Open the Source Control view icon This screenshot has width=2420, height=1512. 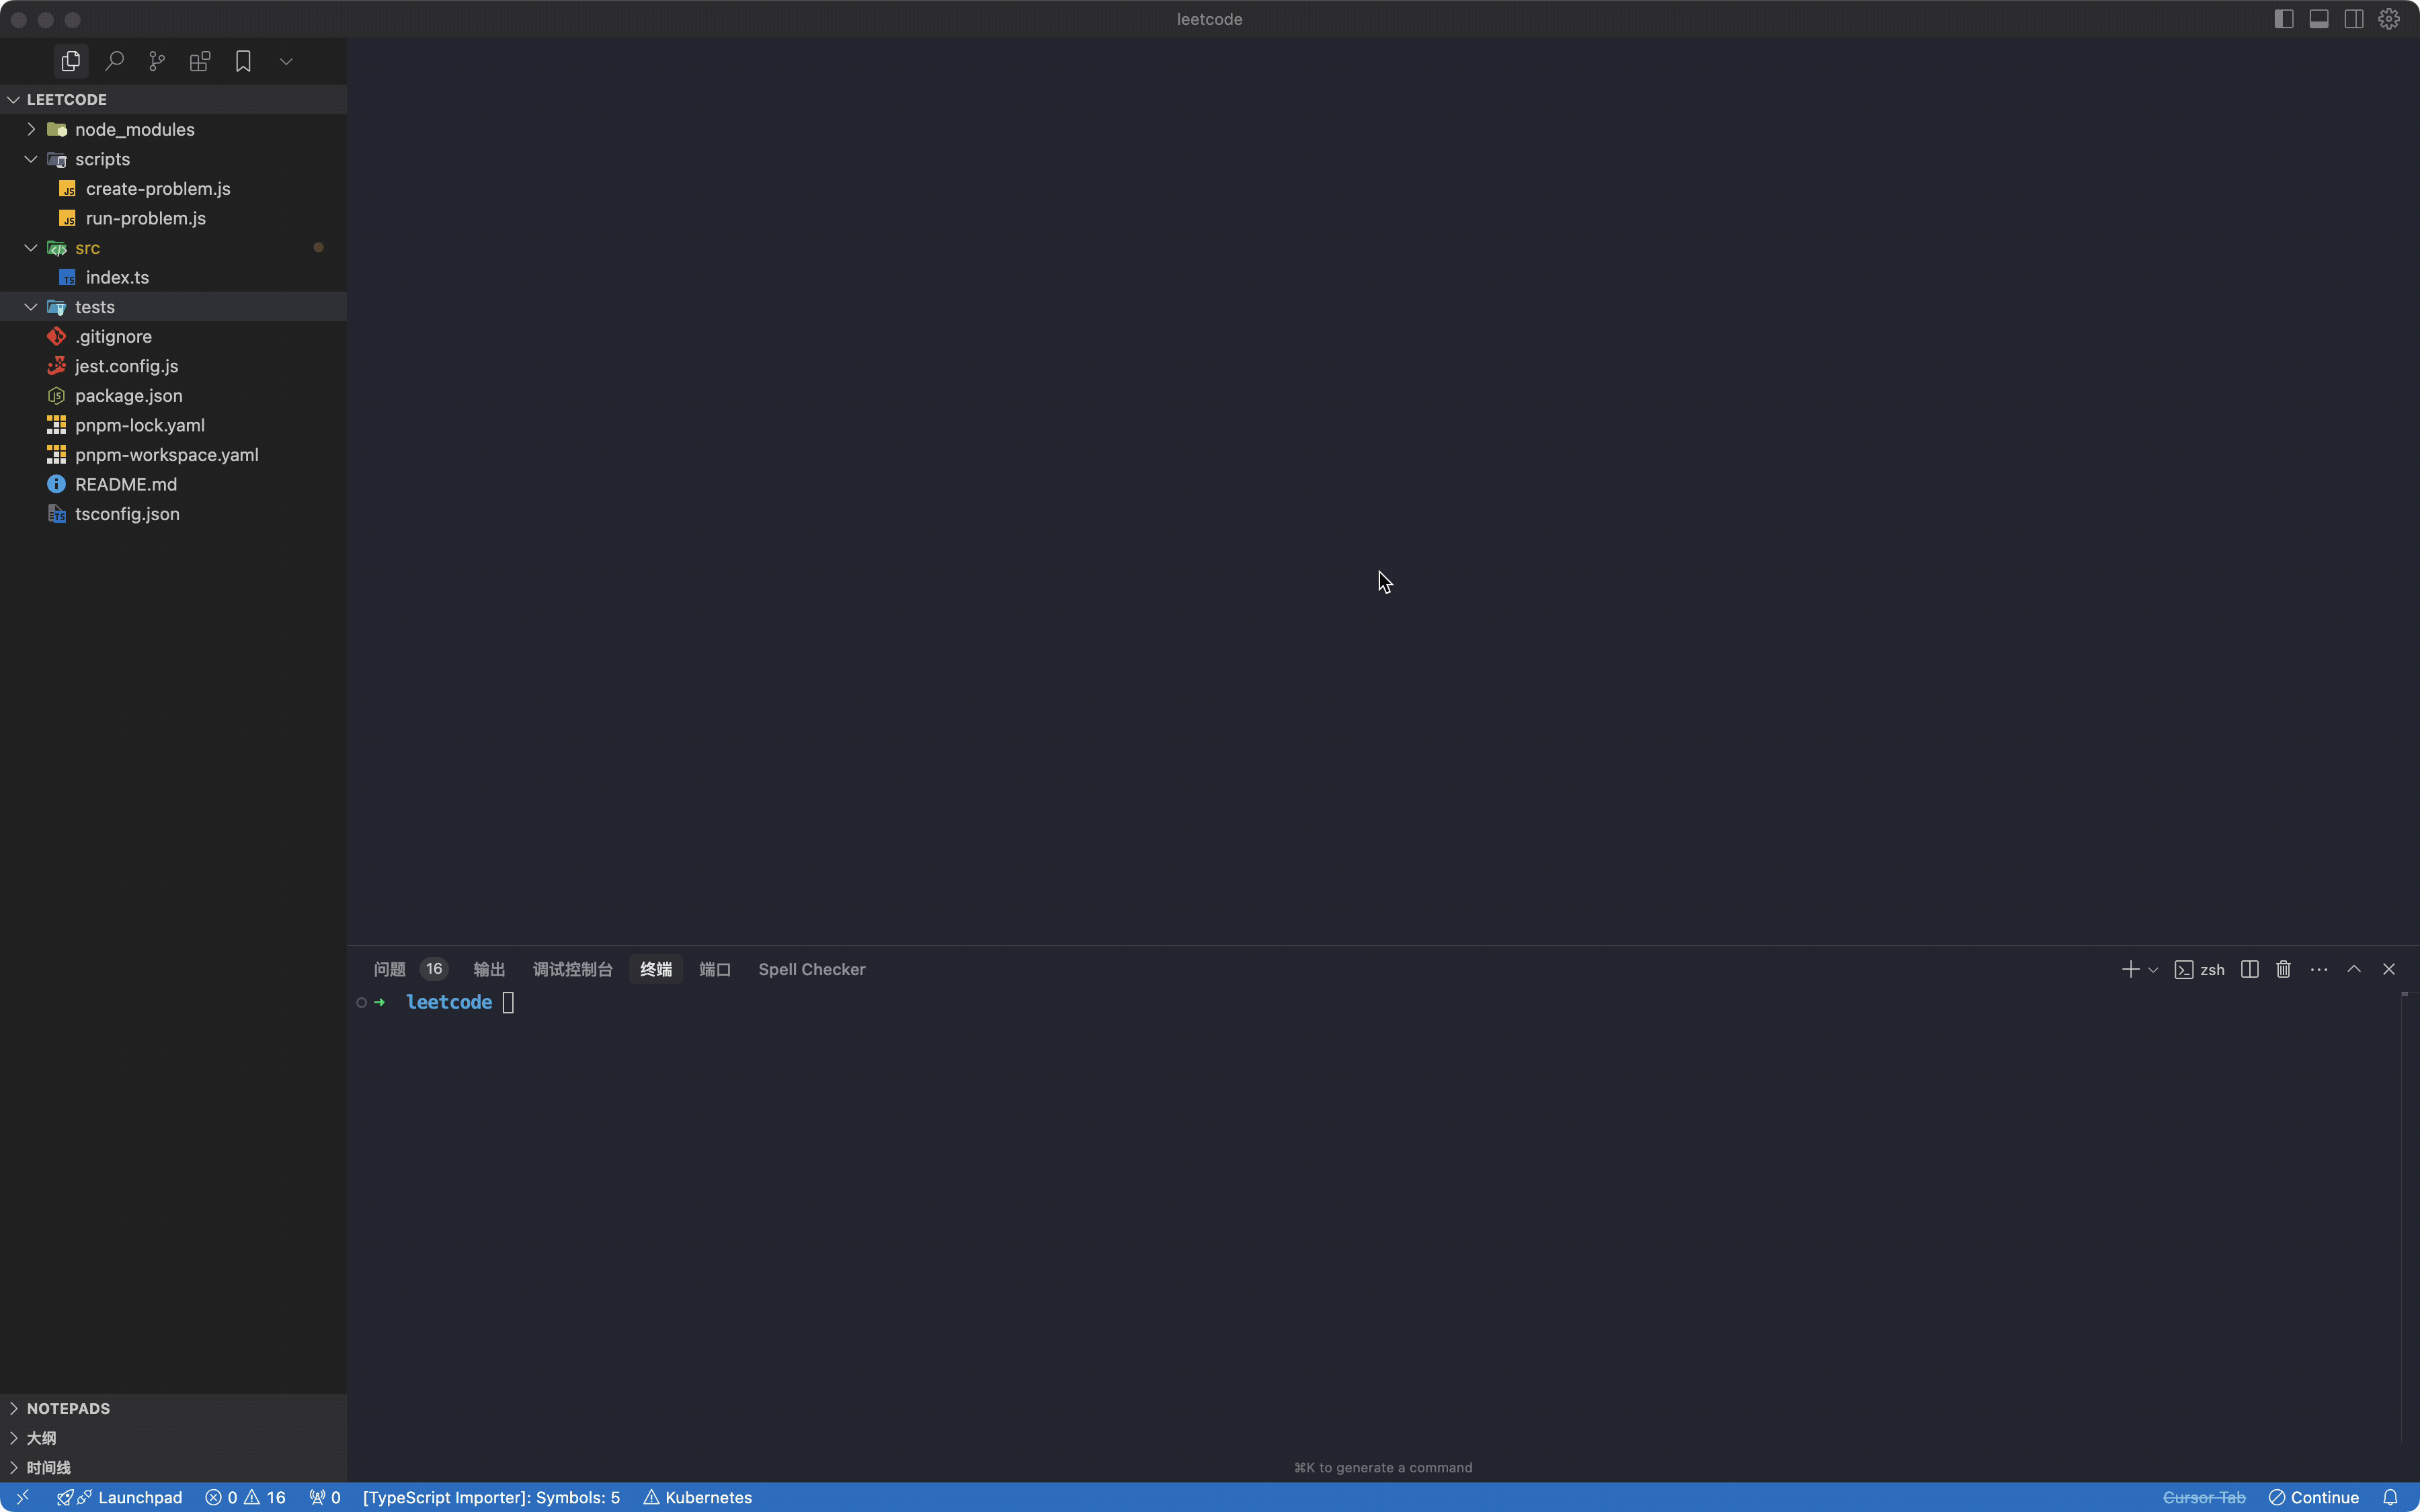[x=157, y=62]
